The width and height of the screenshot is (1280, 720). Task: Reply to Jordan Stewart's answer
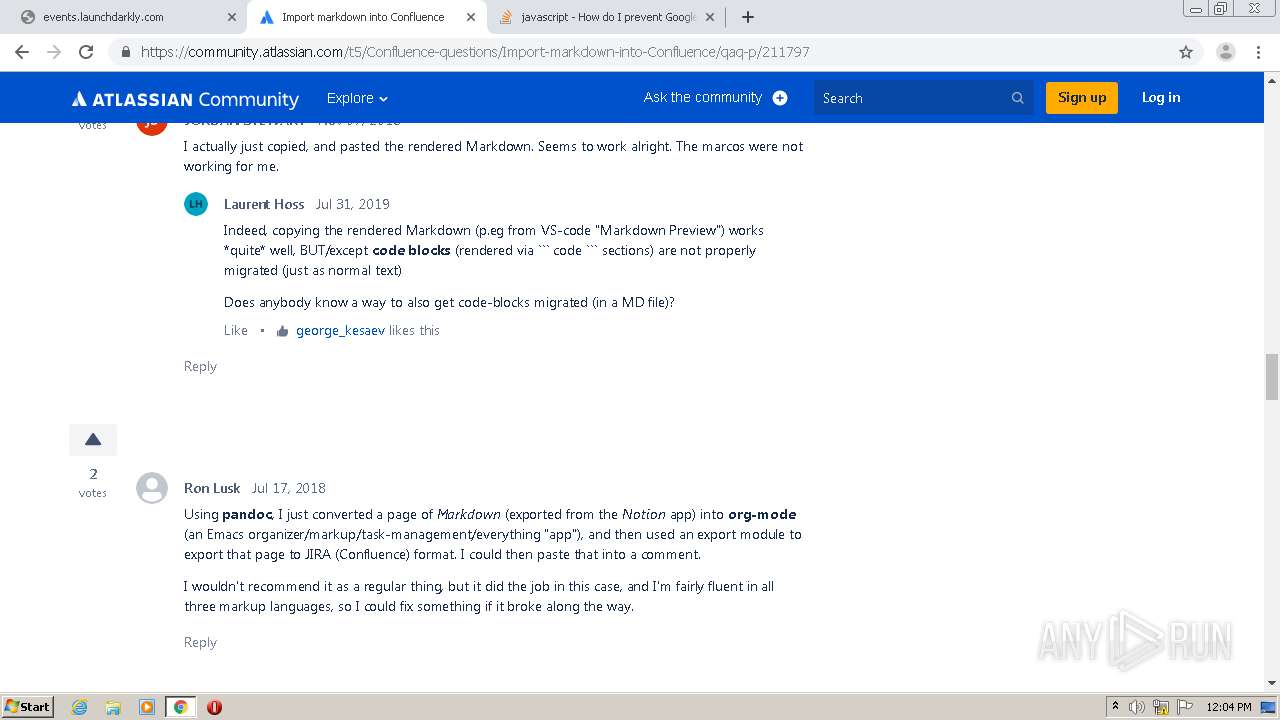click(200, 366)
